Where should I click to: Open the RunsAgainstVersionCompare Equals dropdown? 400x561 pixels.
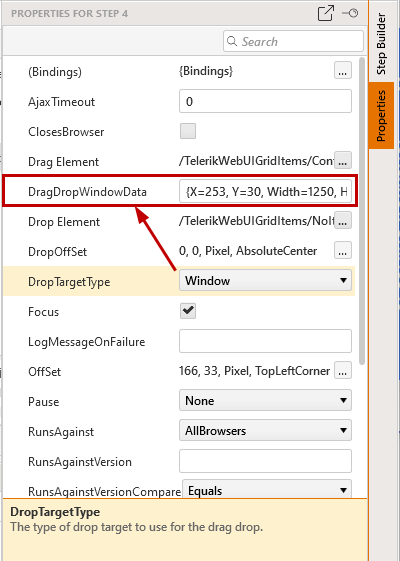point(267,489)
